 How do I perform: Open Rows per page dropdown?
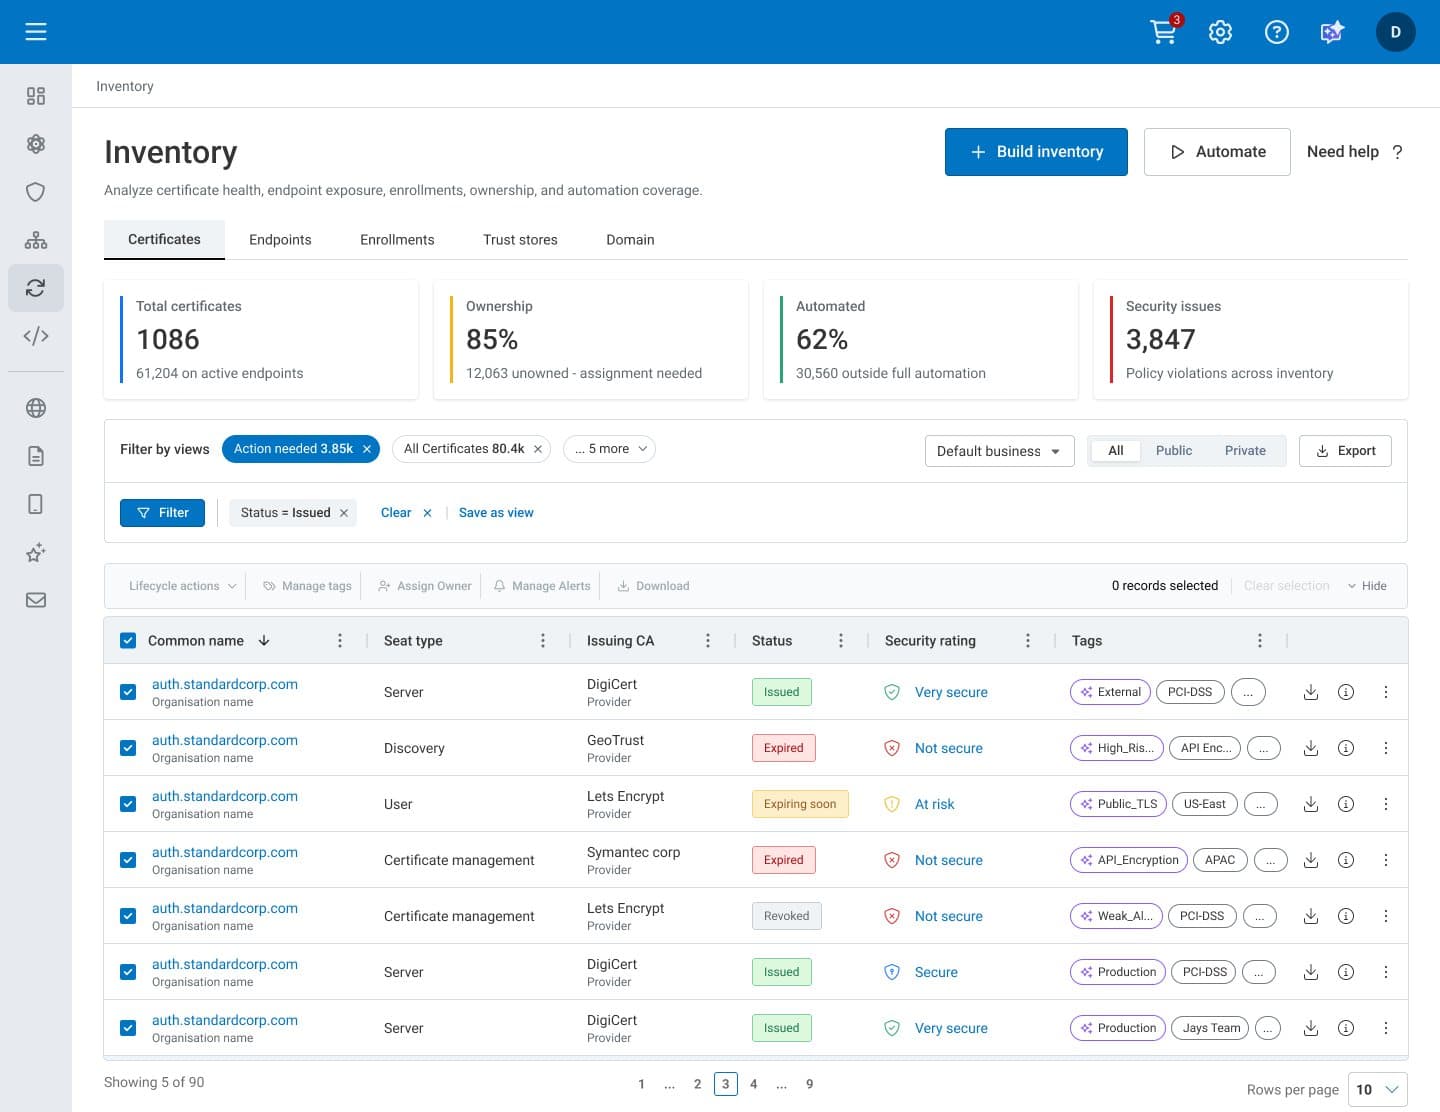(x=1378, y=1089)
